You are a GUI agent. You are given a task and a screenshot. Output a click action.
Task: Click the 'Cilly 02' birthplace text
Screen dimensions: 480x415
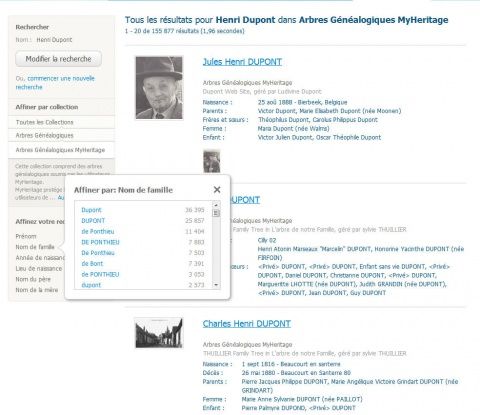tap(267, 240)
